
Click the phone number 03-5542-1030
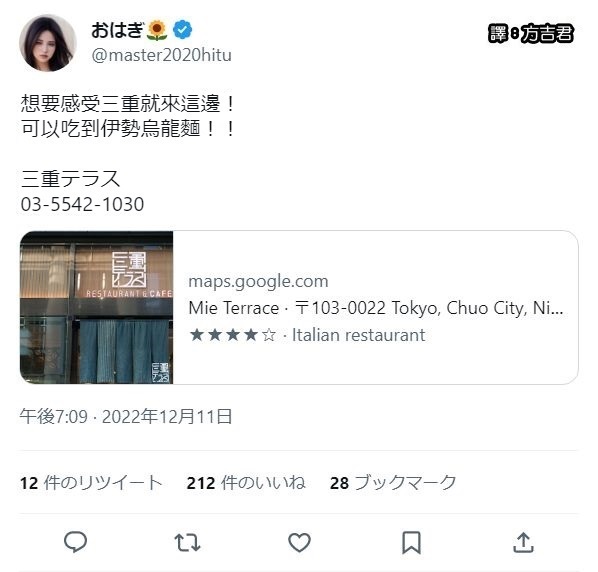(x=82, y=204)
